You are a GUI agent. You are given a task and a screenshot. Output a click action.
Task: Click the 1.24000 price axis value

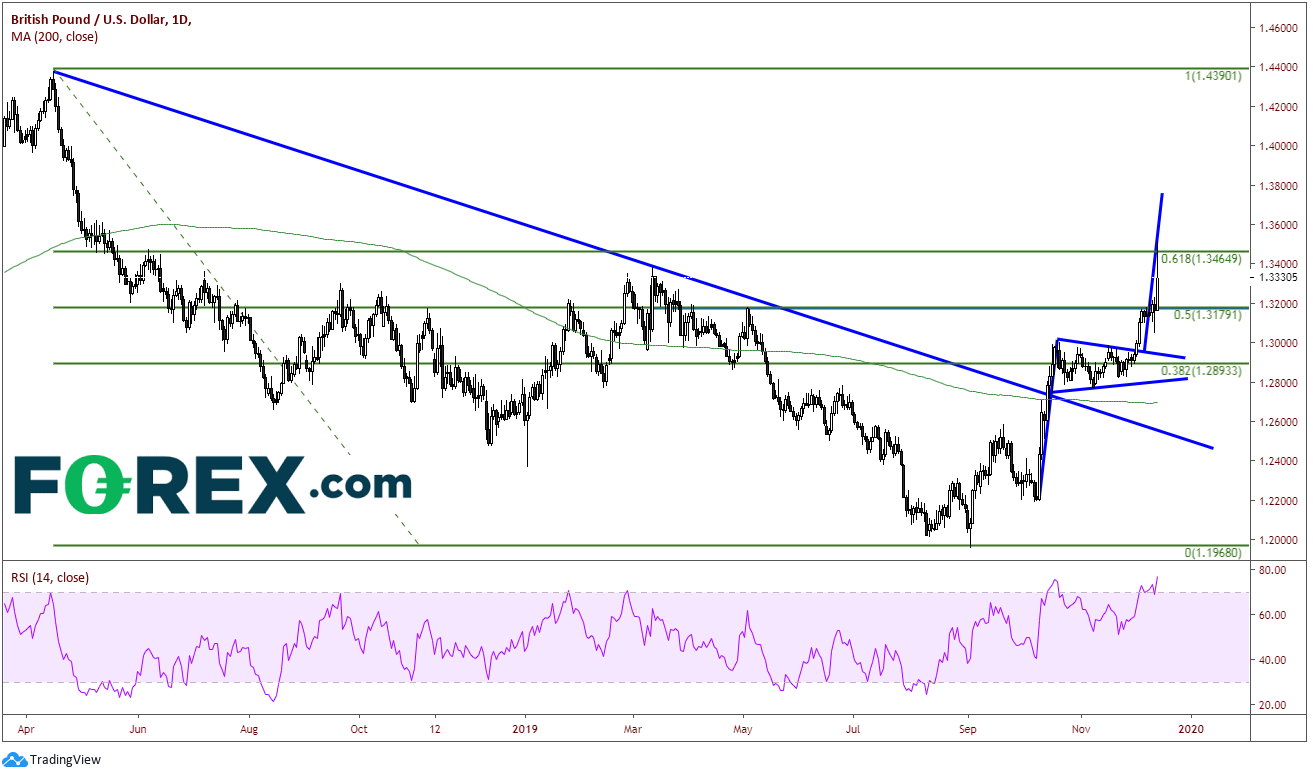[1277, 462]
